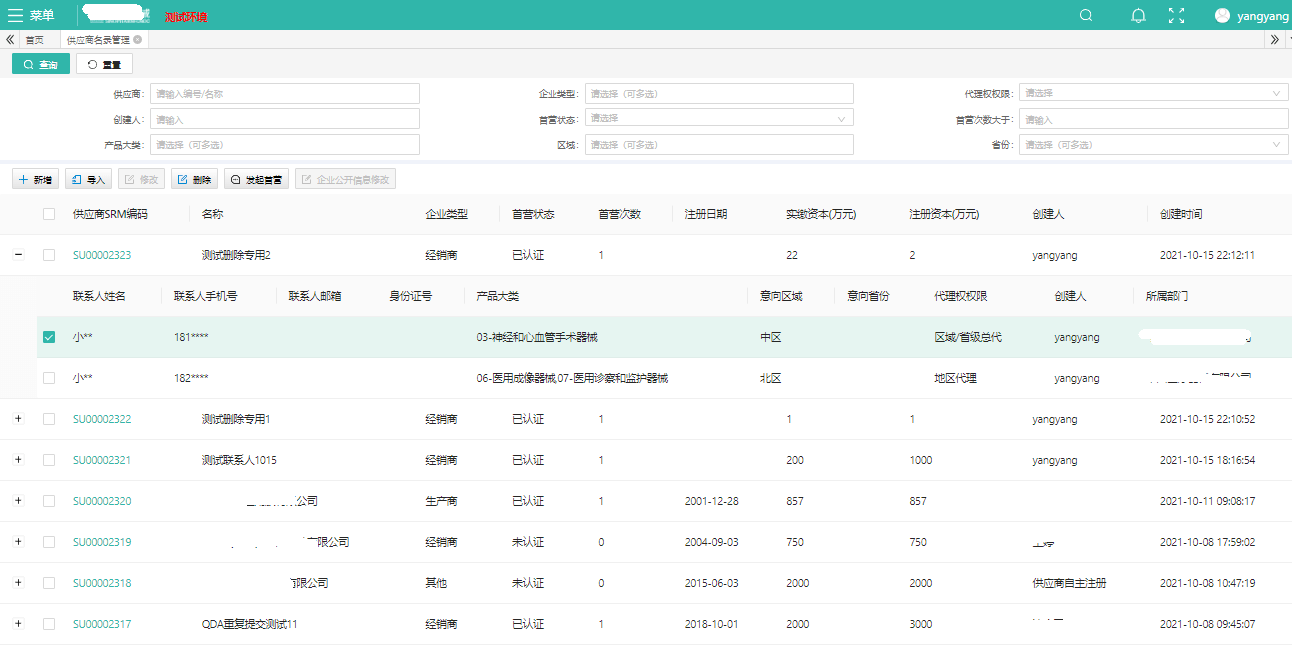This screenshot has height=645, width=1292.
Task: Open the 首营状态 dropdown
Action: coord(718,118)
